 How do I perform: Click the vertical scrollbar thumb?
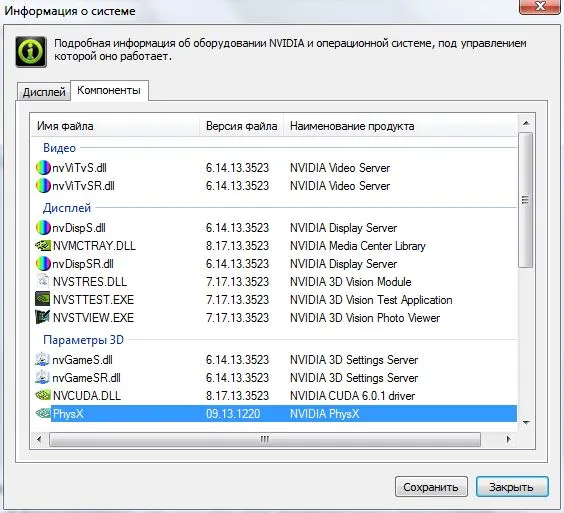point(526,200)
